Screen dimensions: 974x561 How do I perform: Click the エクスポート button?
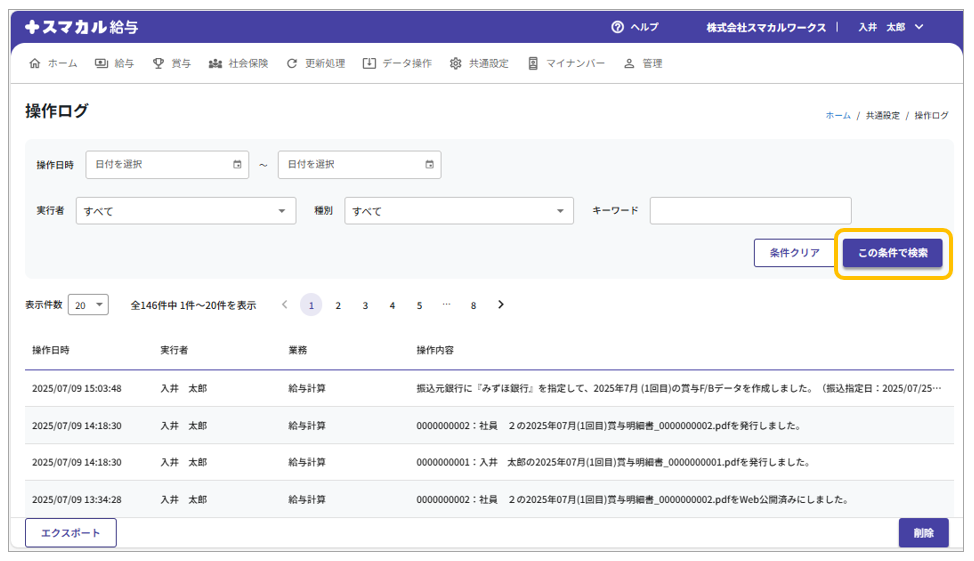[x=70, y=533]
